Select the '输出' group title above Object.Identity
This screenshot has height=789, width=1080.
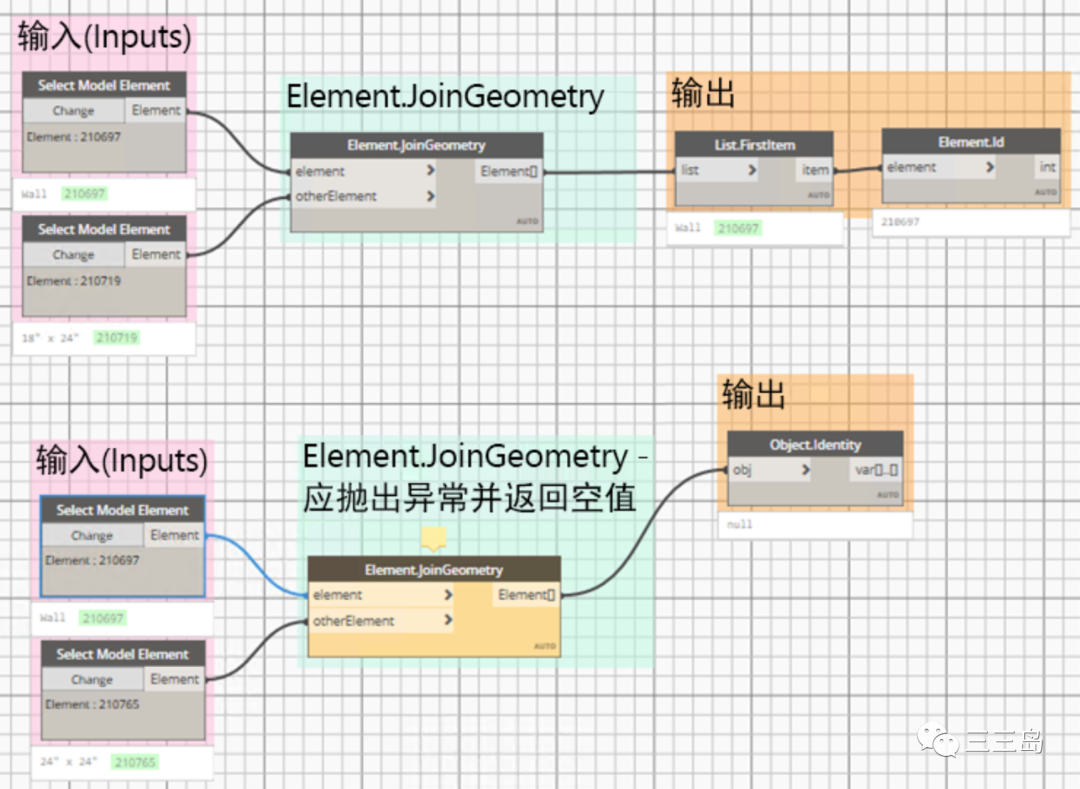click(754, 394)
